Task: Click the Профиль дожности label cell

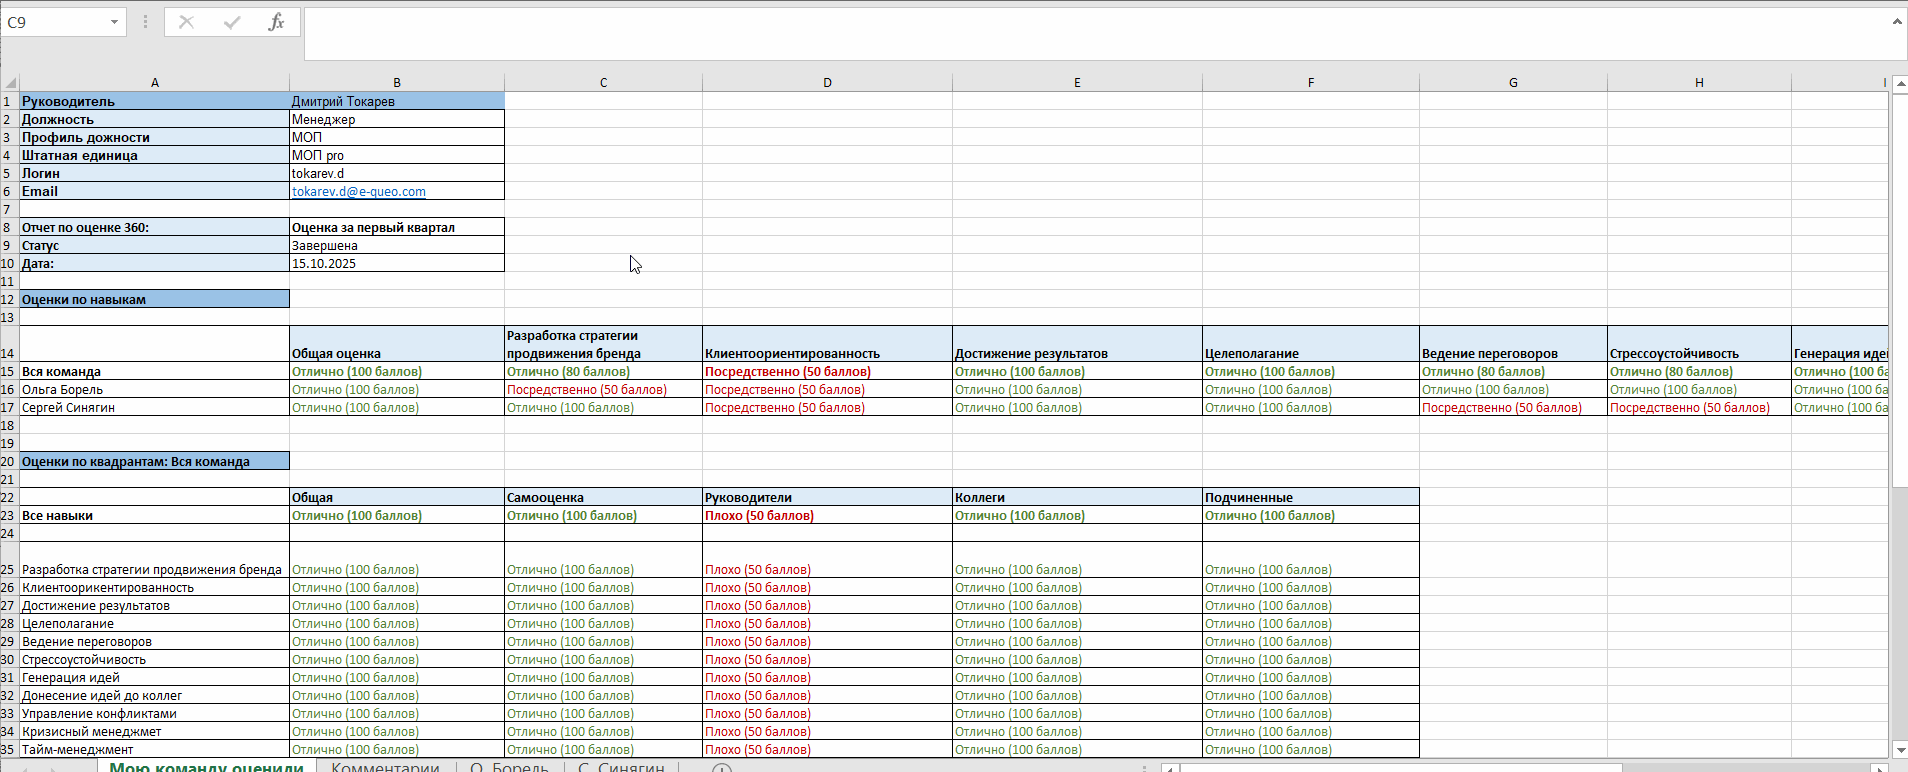Action: 155,137
